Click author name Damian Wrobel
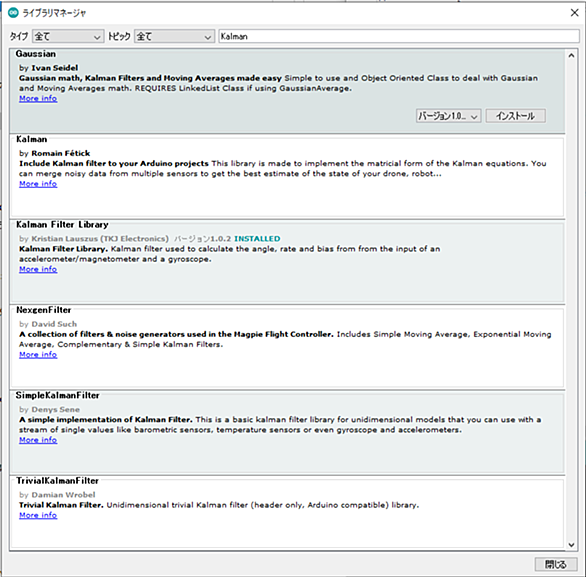This screenshot has width=586, height=577. coord(63,495)
